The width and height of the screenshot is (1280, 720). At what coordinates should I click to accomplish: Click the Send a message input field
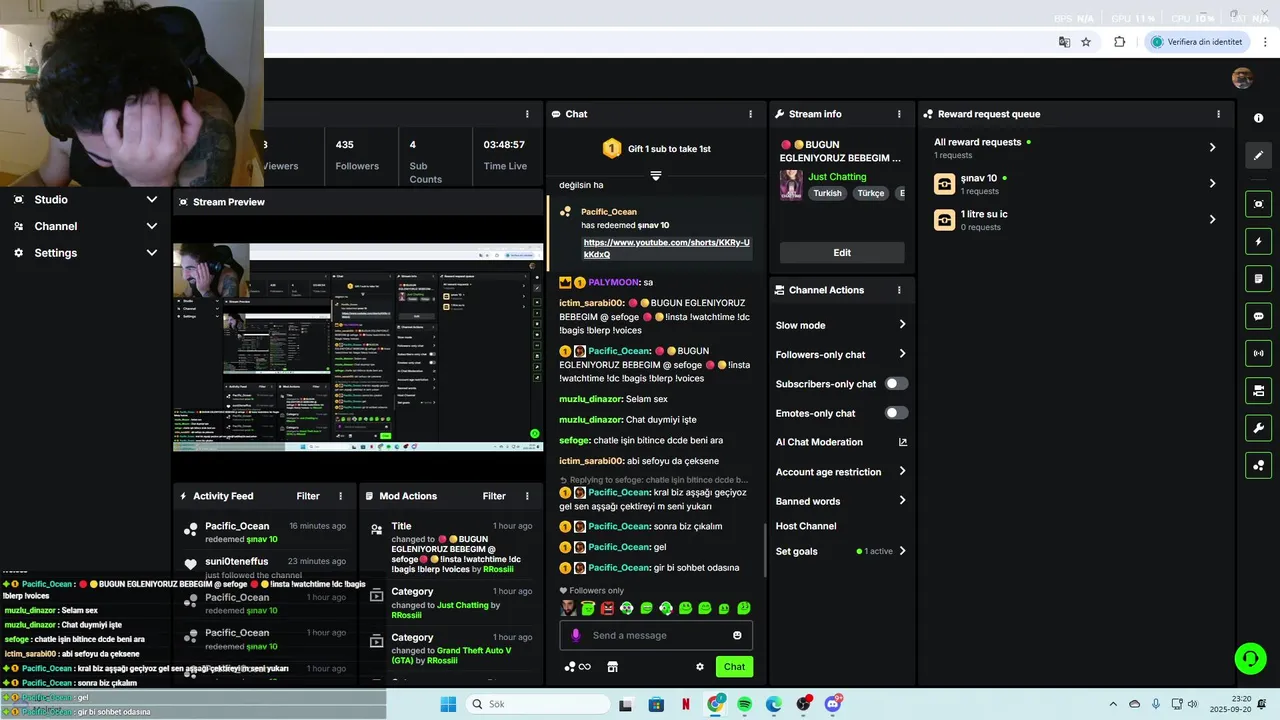coord(656,635)
